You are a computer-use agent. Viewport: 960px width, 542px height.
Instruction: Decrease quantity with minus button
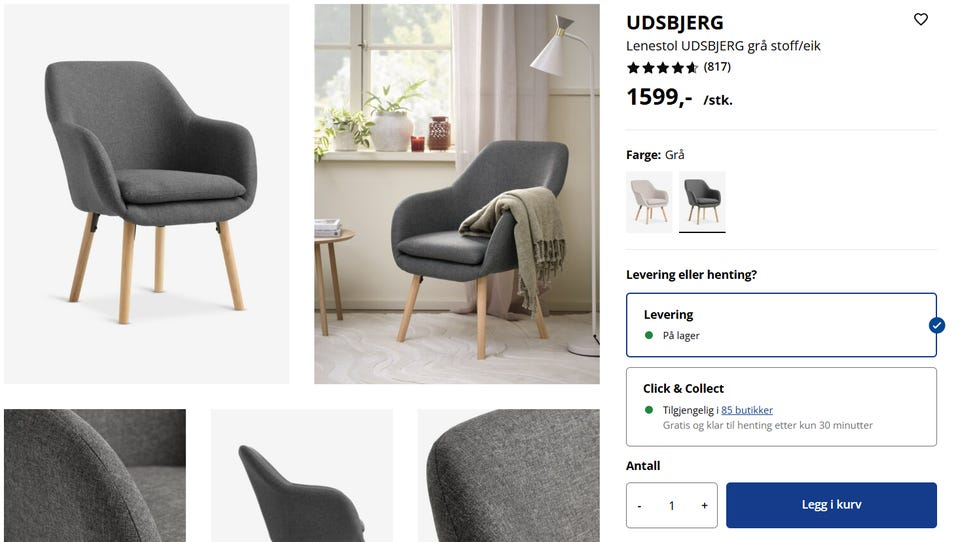640,506
